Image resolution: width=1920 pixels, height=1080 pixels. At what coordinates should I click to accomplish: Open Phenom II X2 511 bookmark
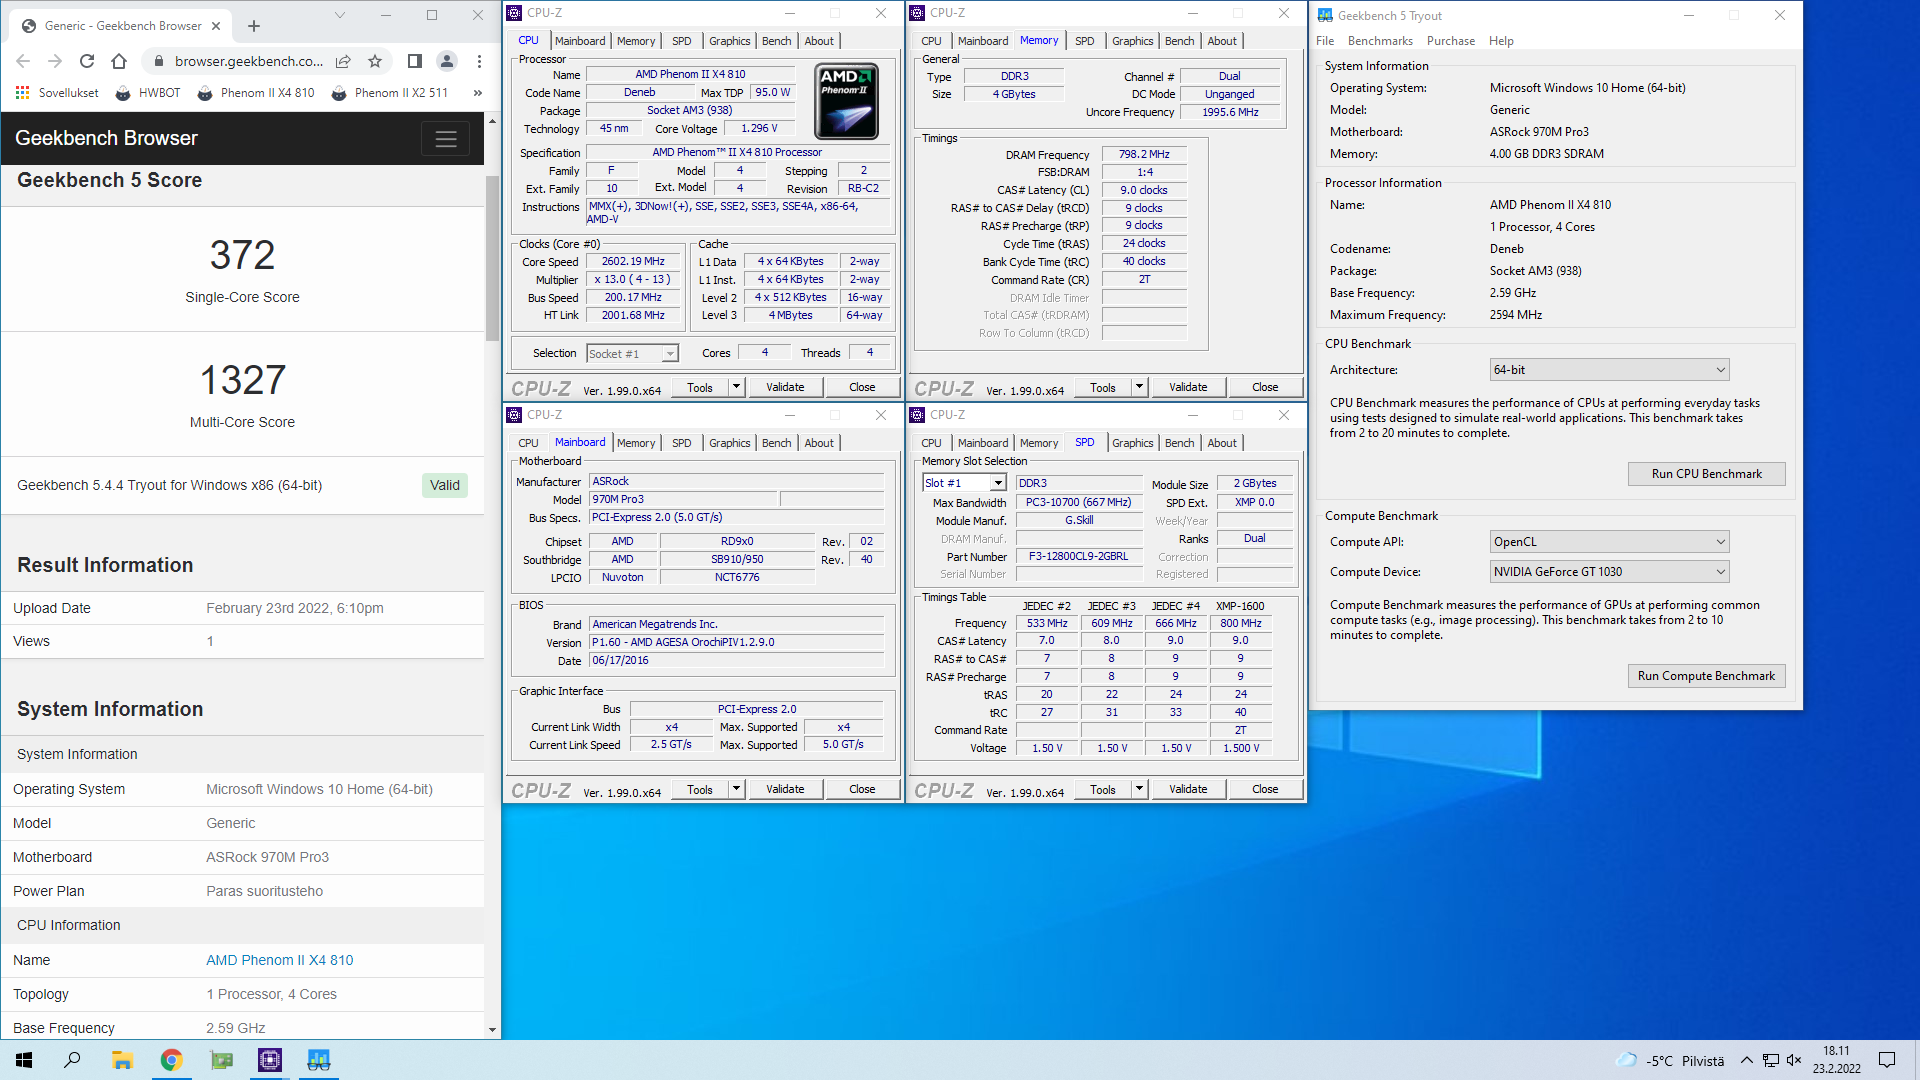click(x=390, y=93)
